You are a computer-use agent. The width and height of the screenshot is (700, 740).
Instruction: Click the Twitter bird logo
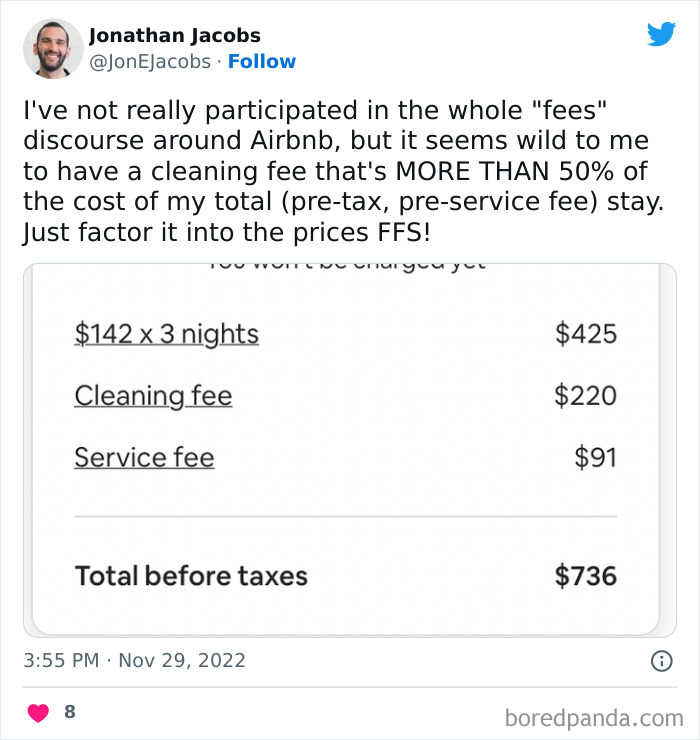pos(661,35)
